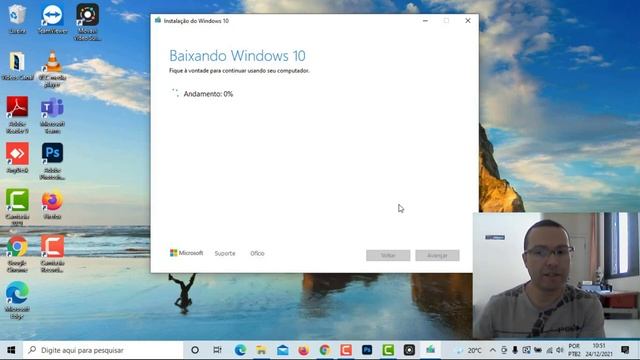The width and height of the screenshot is (640, 360).
Task: Launch Google Chrome from the taskbar
Action: point(325,350)
